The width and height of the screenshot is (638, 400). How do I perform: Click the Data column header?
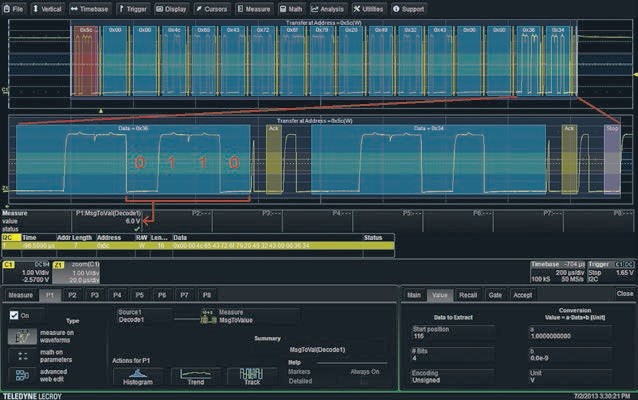pos(180,238)
